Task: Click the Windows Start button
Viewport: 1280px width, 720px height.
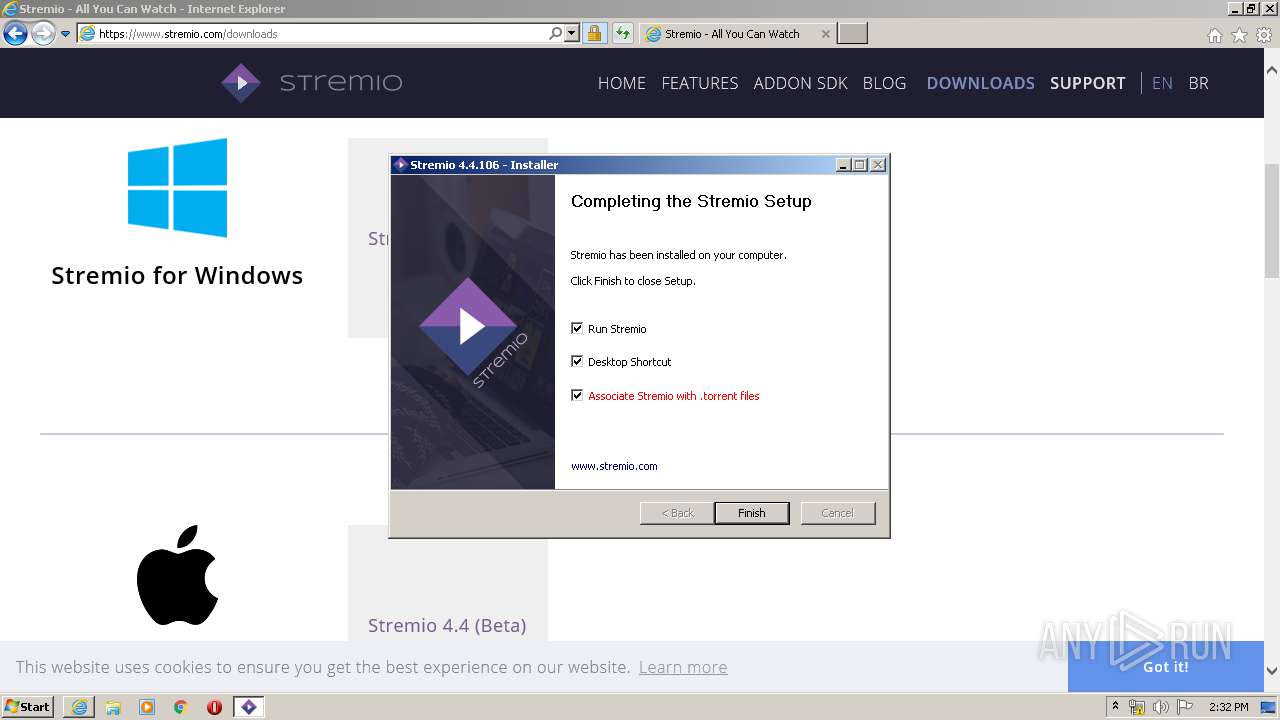Action: 28,706
